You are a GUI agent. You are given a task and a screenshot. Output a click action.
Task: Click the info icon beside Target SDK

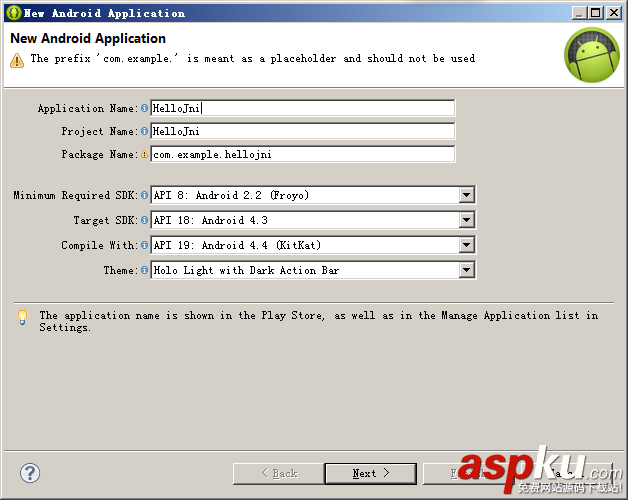click(x=144, y=220)
